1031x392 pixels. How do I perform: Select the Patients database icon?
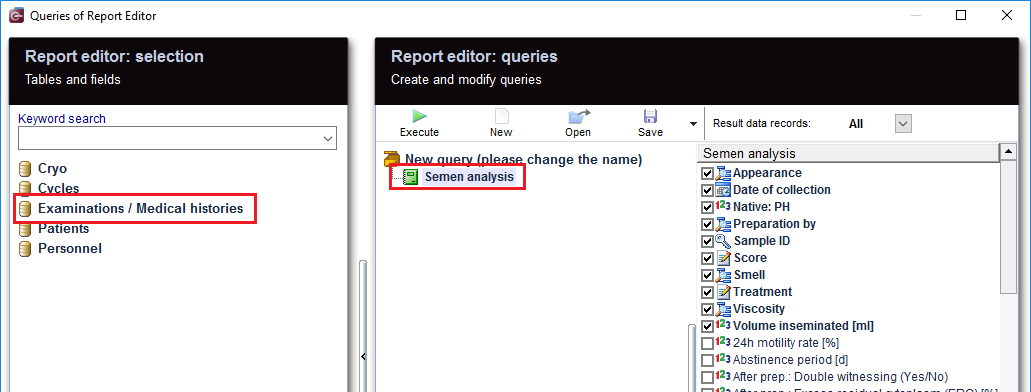[25, 230]
